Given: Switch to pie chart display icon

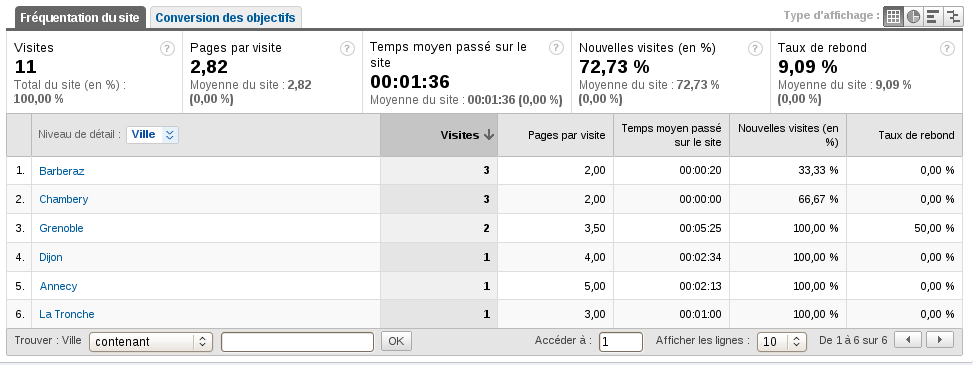Looking at the screenshot, I should click(913, 17).
